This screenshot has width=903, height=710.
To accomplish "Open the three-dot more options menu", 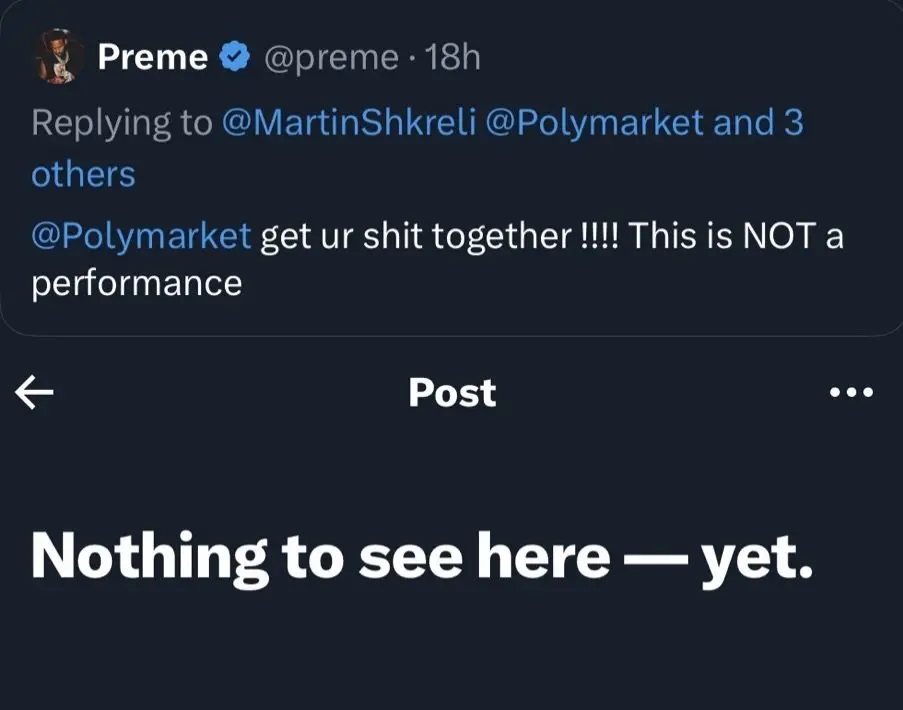I will tap(849, 392).
